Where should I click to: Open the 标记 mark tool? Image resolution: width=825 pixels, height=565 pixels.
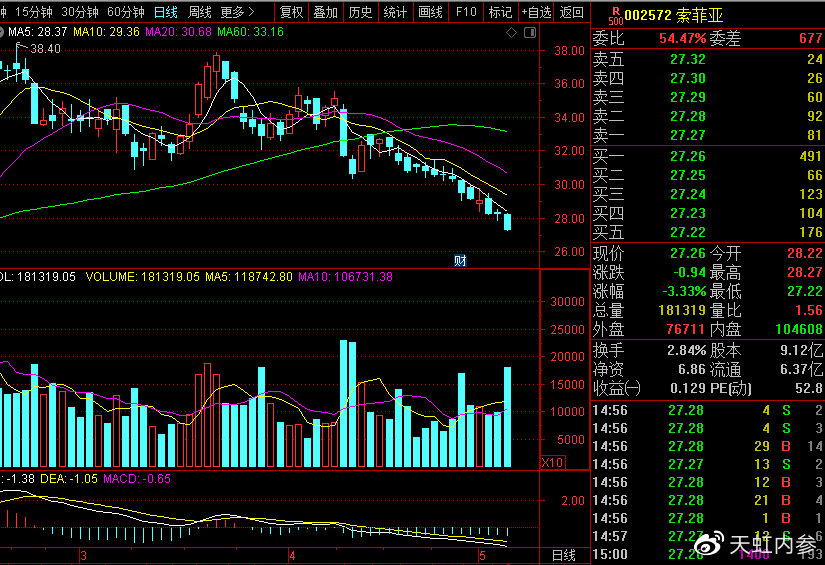pos(500,12)
